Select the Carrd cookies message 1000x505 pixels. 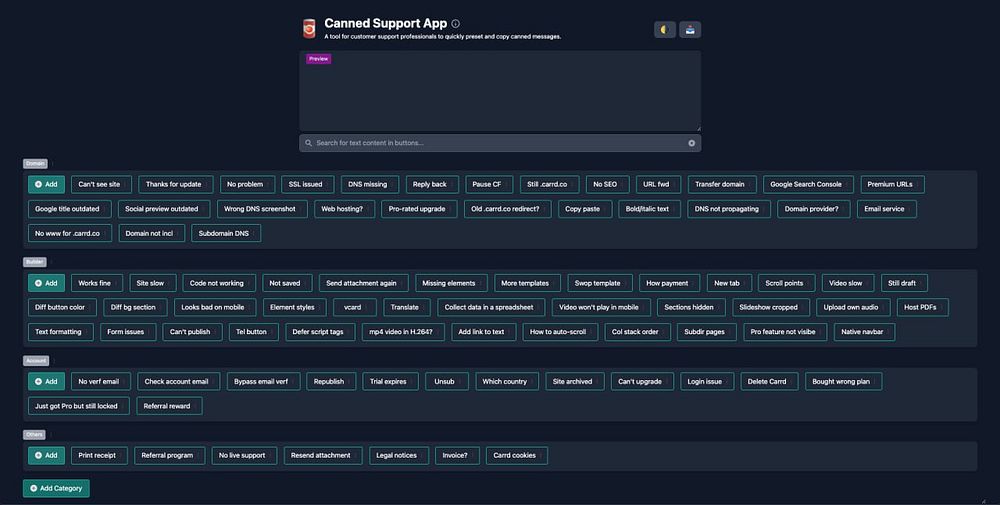[517, 455]
